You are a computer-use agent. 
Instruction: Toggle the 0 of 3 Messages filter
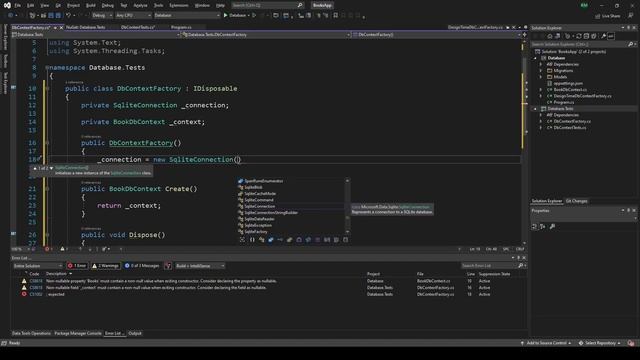point(142,266)
